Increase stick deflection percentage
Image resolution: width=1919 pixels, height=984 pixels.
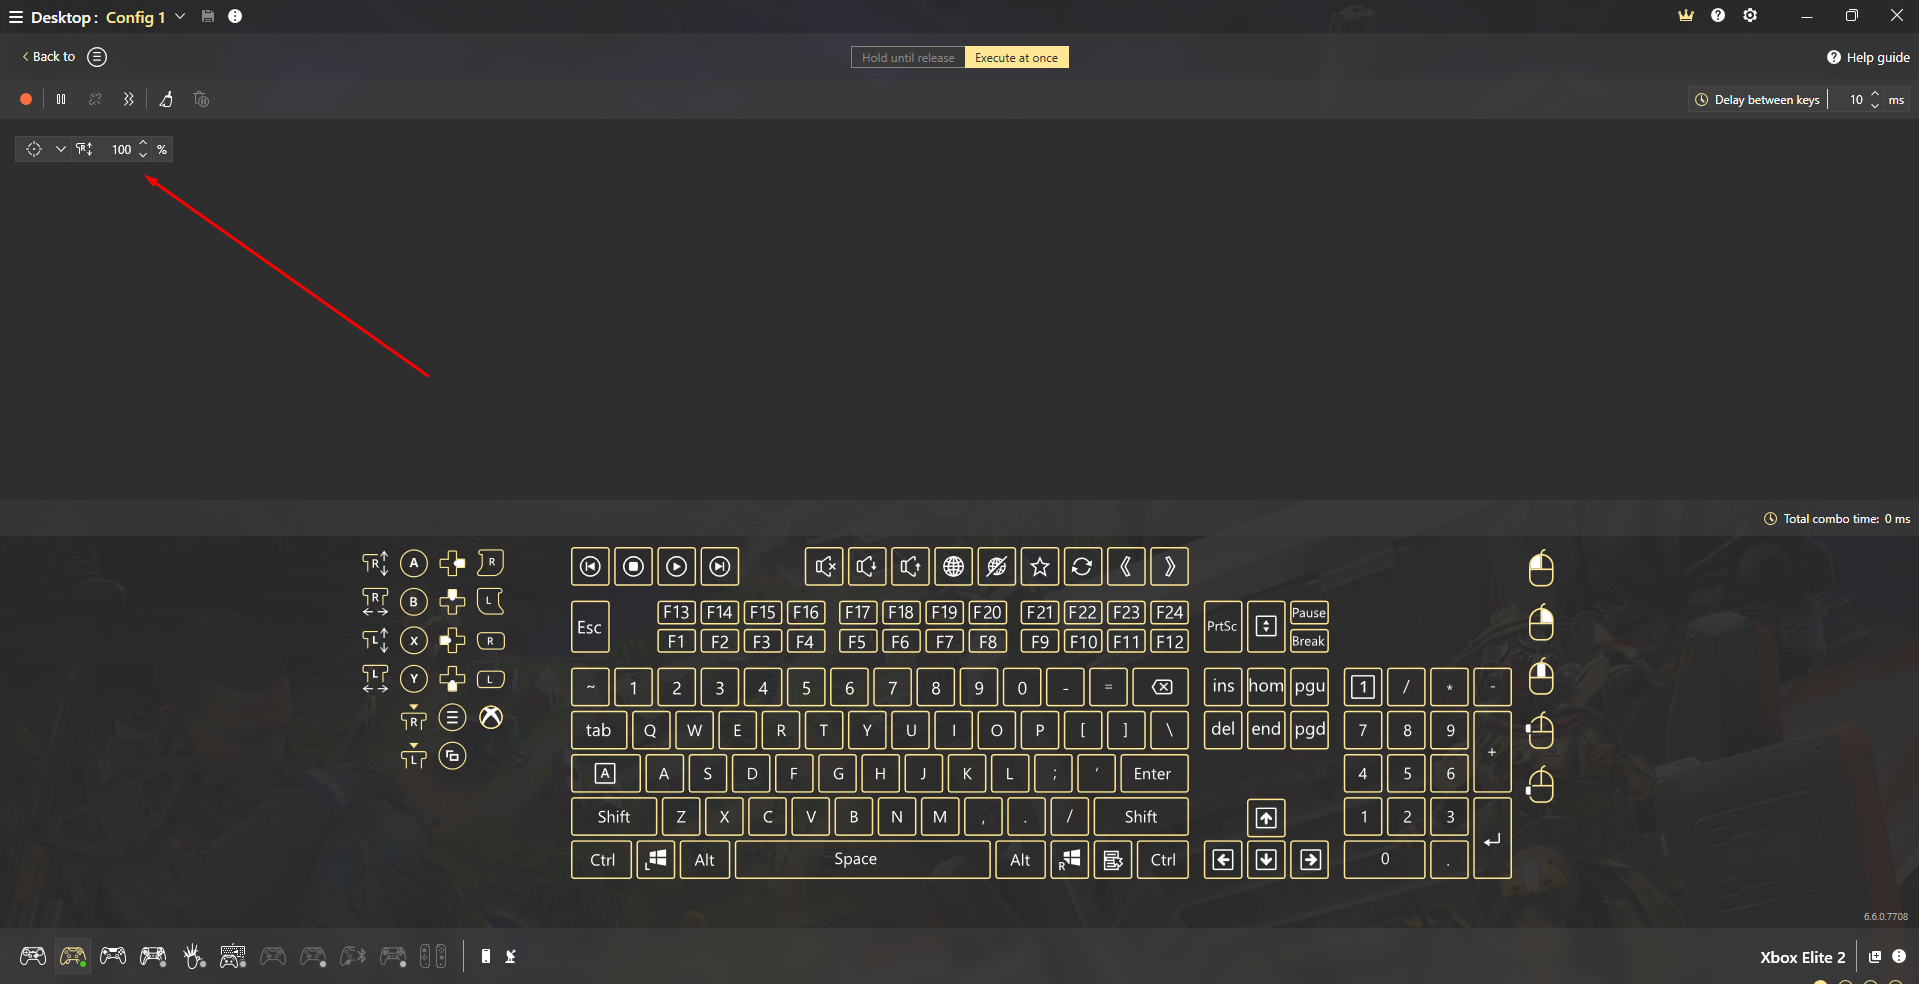coord(143,144)
